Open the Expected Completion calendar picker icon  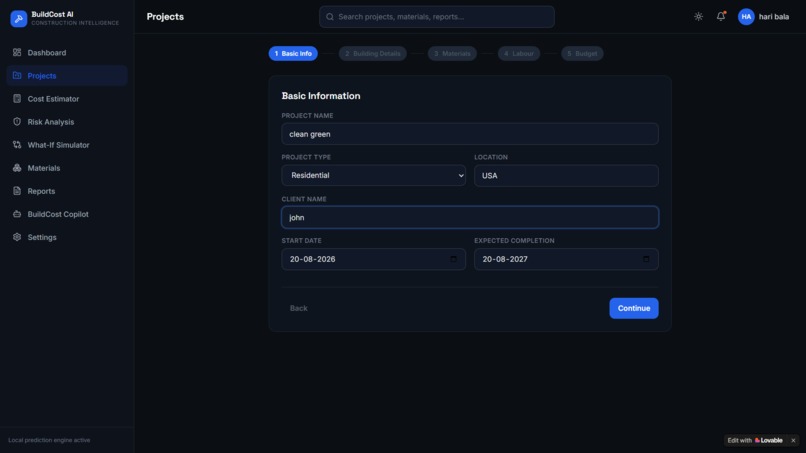(646, 259)
